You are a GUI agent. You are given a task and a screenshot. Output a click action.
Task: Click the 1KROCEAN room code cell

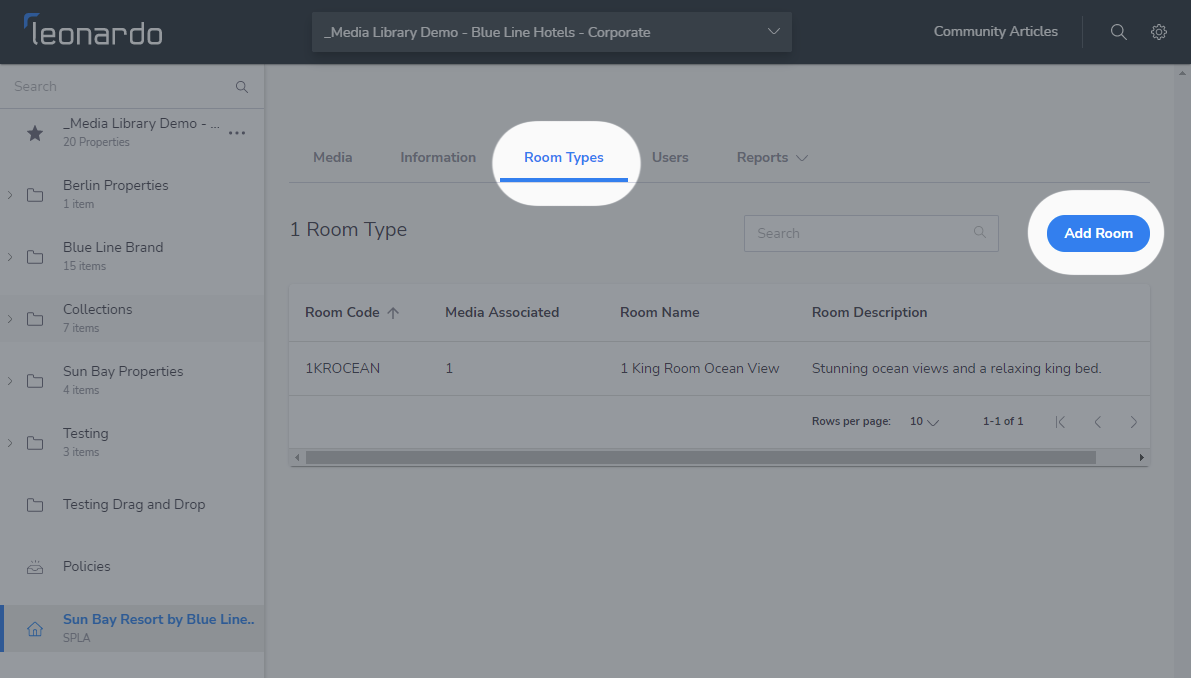click(343, 368)
